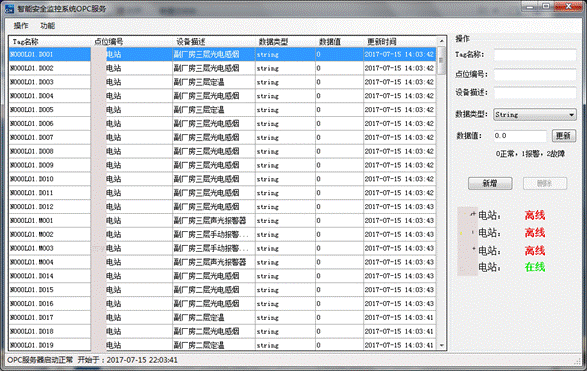Select the row N000L01.D005

click(x=222, y=110)
